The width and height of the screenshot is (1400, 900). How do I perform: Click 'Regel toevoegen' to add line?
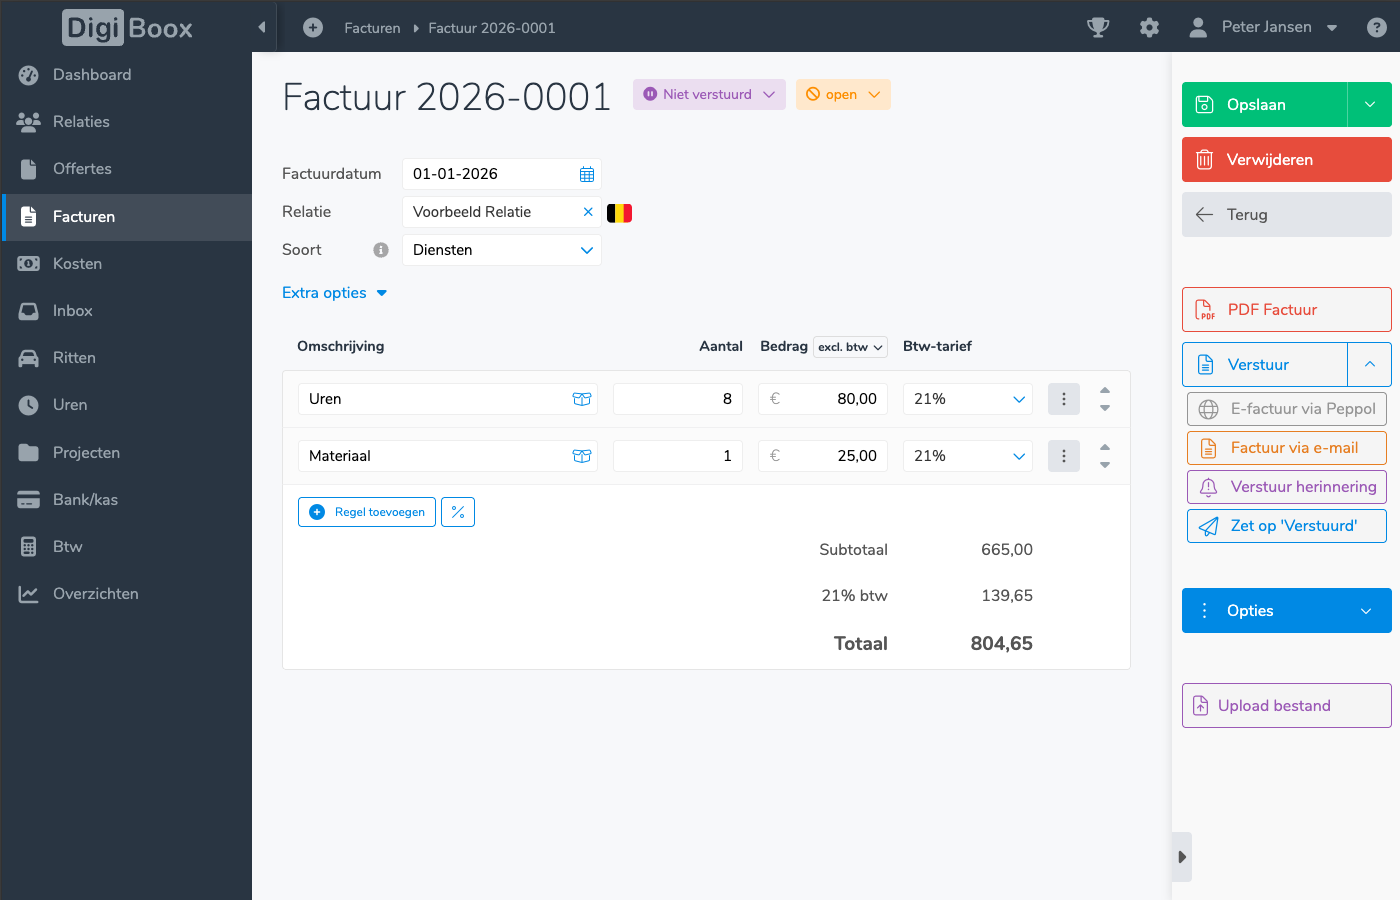coord(367,512)
